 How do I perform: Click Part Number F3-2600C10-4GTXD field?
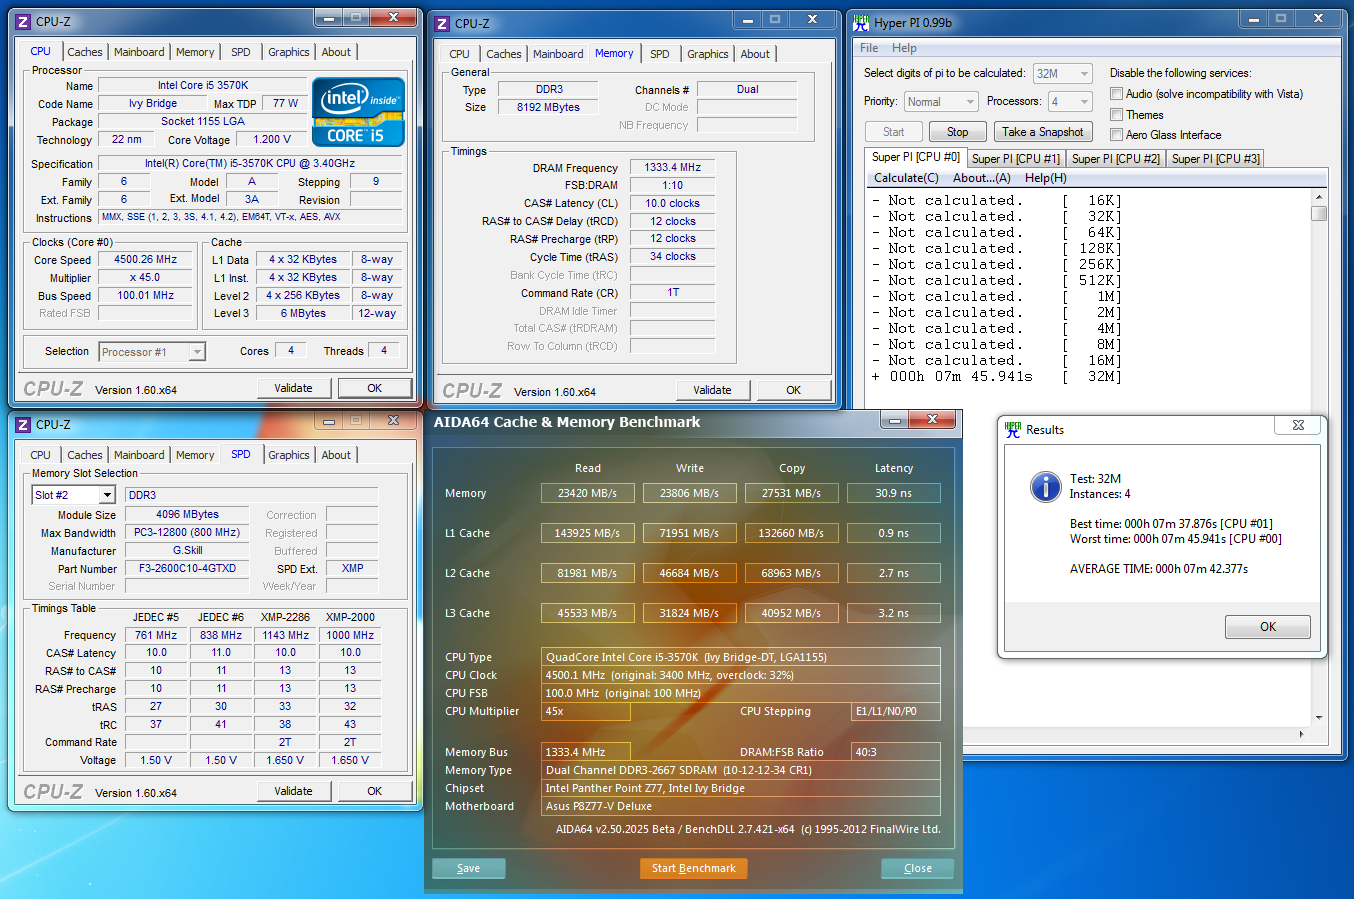pyautogui.click(x=187, y=568)
